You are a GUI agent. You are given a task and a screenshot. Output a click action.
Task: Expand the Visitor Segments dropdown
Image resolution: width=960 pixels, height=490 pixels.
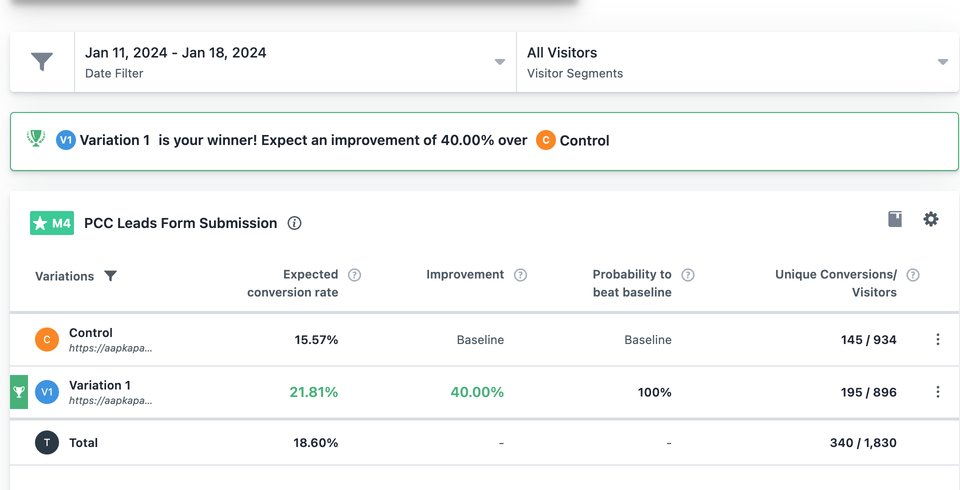[x=736, y=62]
